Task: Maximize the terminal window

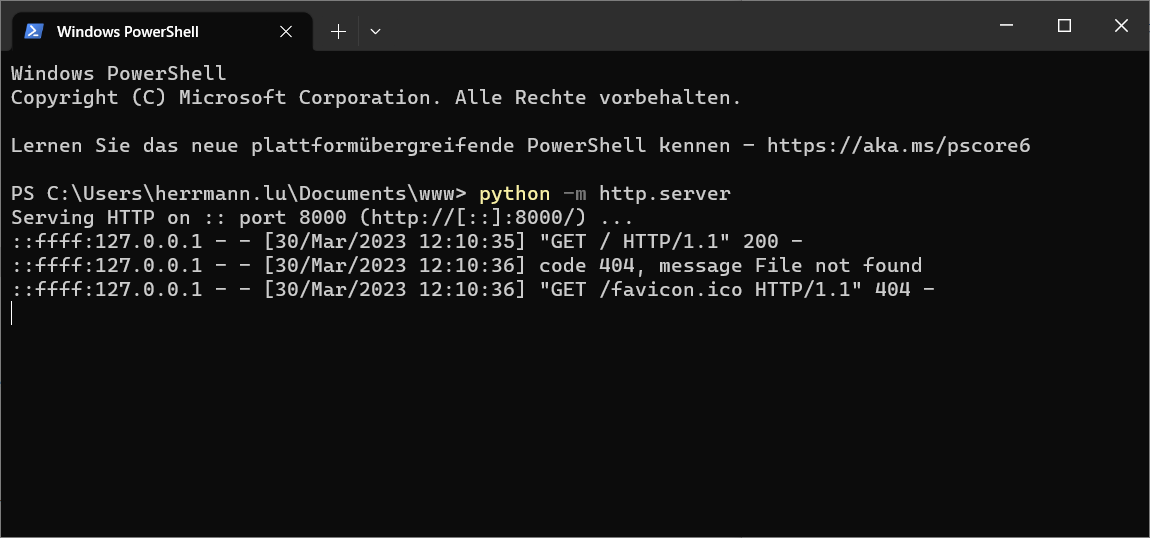Action: point(1064,26)
